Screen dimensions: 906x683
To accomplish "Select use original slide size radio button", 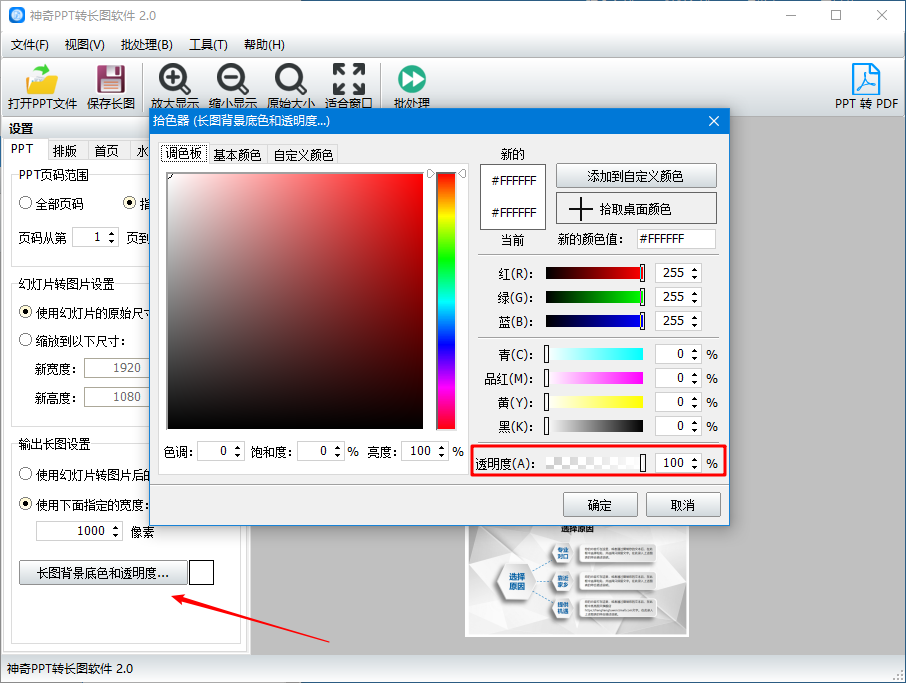I will [x=25, y=312].
